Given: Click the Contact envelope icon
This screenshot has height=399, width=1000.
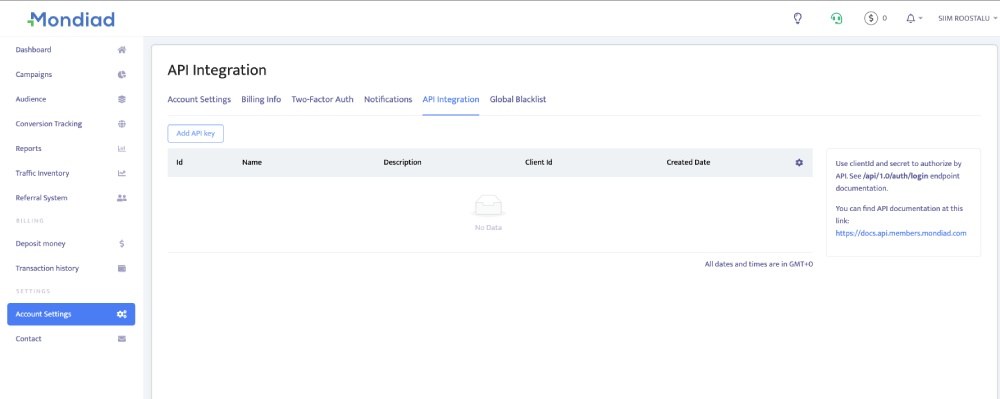Looking at the screenshot, I should coord(122,339).
